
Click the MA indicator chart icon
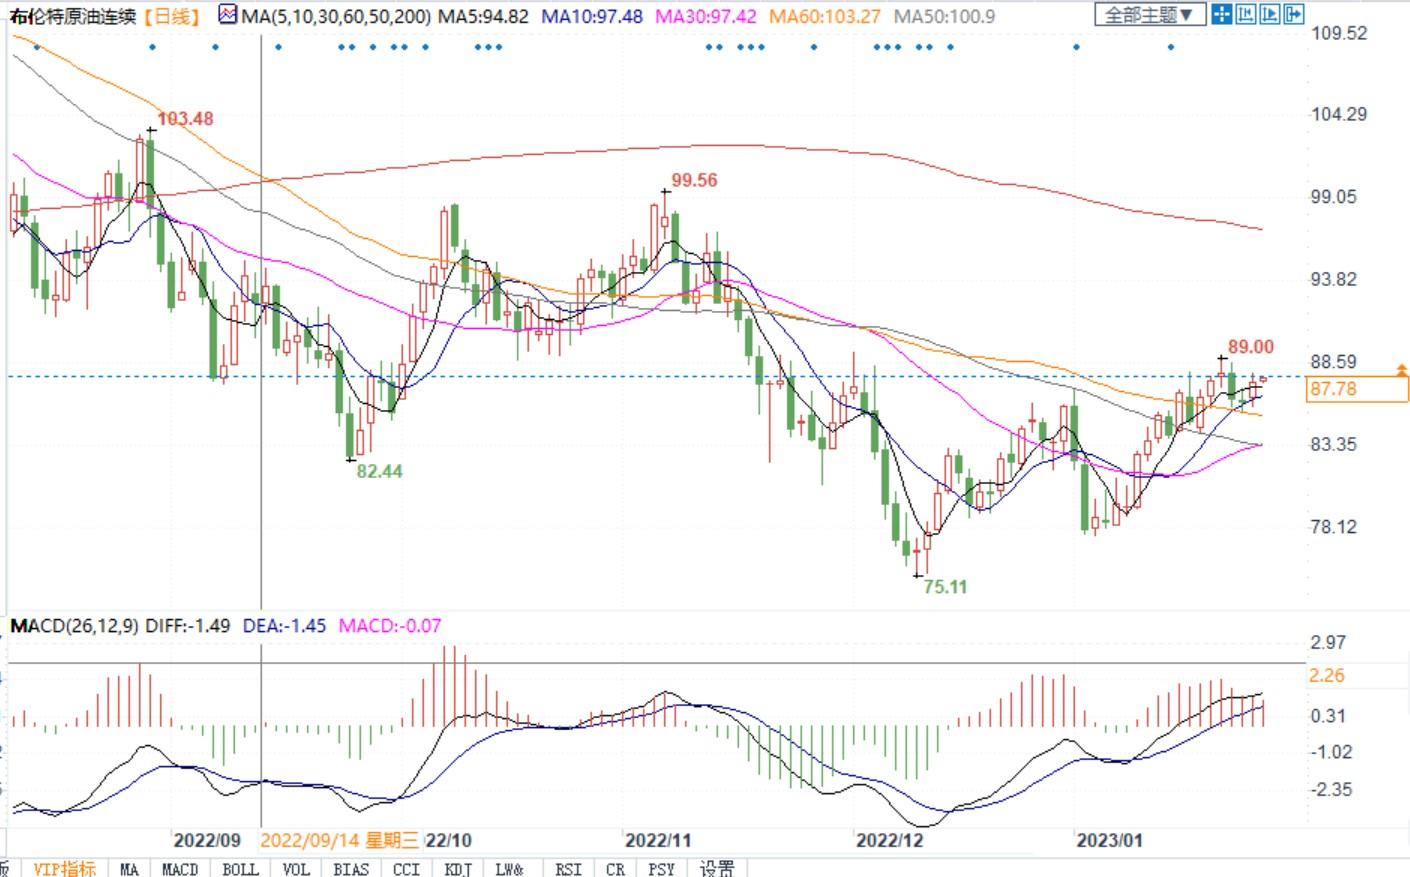pyautogui.click(x=228, y=15)
